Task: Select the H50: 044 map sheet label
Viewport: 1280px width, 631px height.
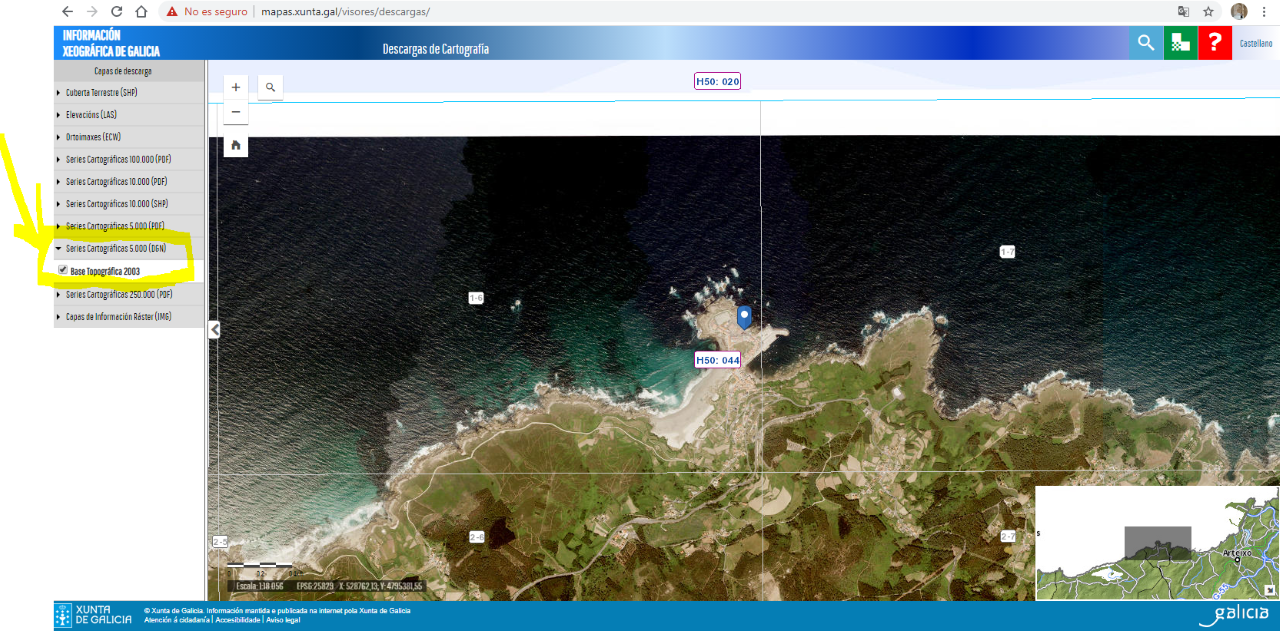Action: point(717,360)
